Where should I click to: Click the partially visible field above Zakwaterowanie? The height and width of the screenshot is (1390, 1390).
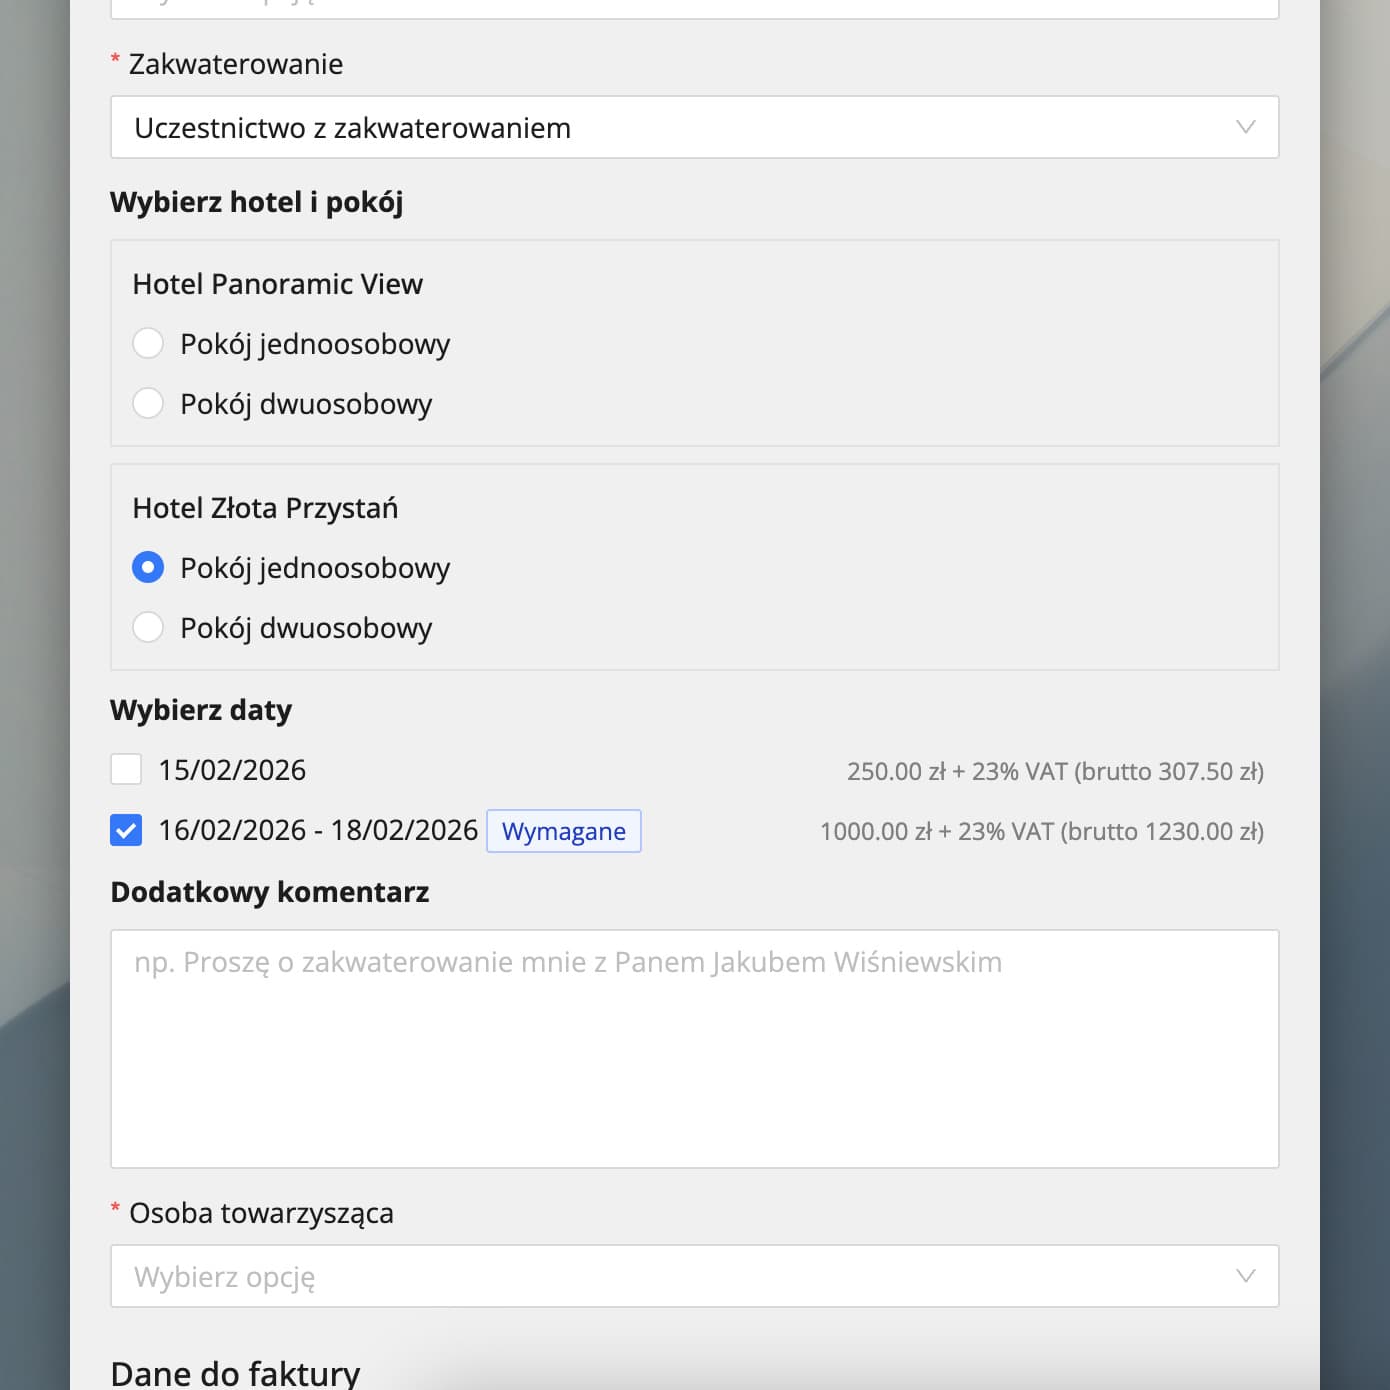[694, 8]
